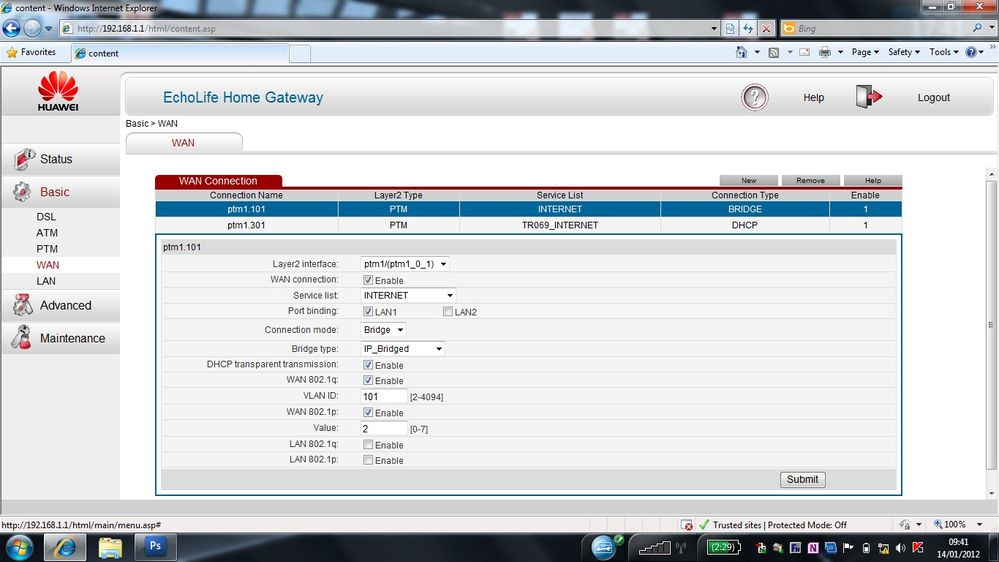Open the Home icon in IE toolbar
The width and height of the screenshot is (999, 562).
tap(741, 52)
